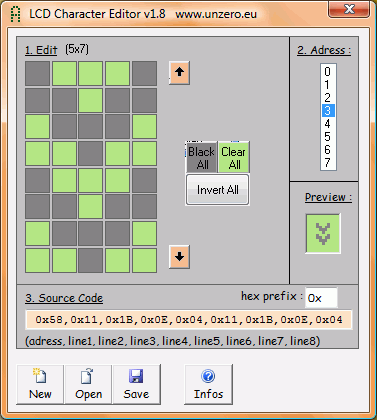Toggle pixel in row 6, column 2
The width and height of the screenshot is (377, 420).
pyautogui.click(x=64, y=207)
